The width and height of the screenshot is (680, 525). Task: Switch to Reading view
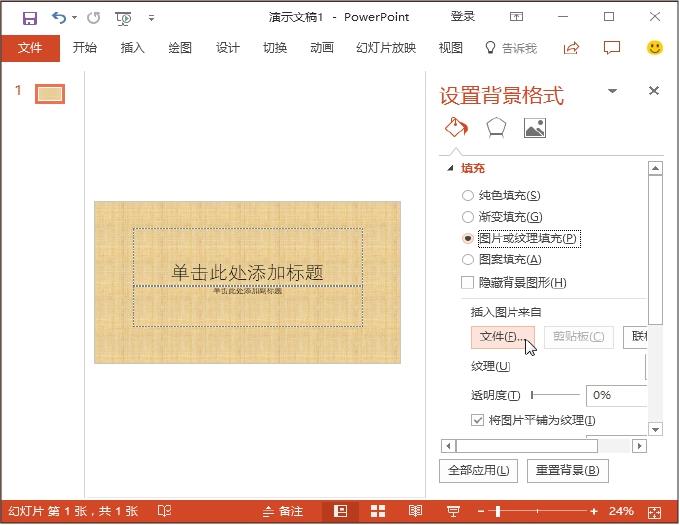pyautogui.click(x=415, y=511)
